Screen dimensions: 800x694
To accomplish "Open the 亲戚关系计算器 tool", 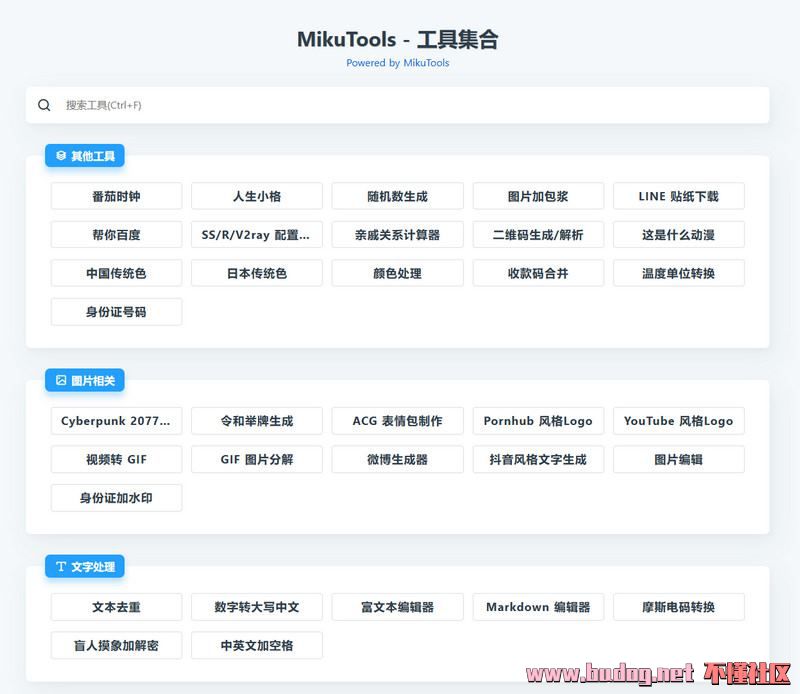I will coord(397,235).
